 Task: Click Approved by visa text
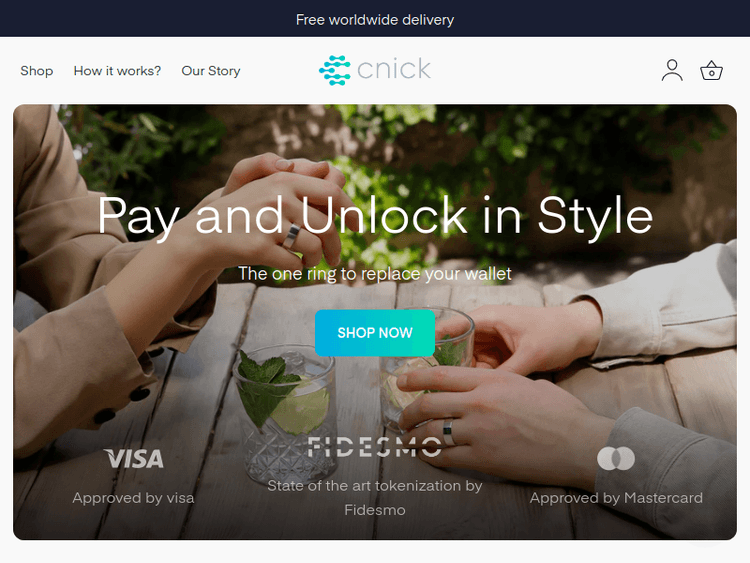coord(133,498)
